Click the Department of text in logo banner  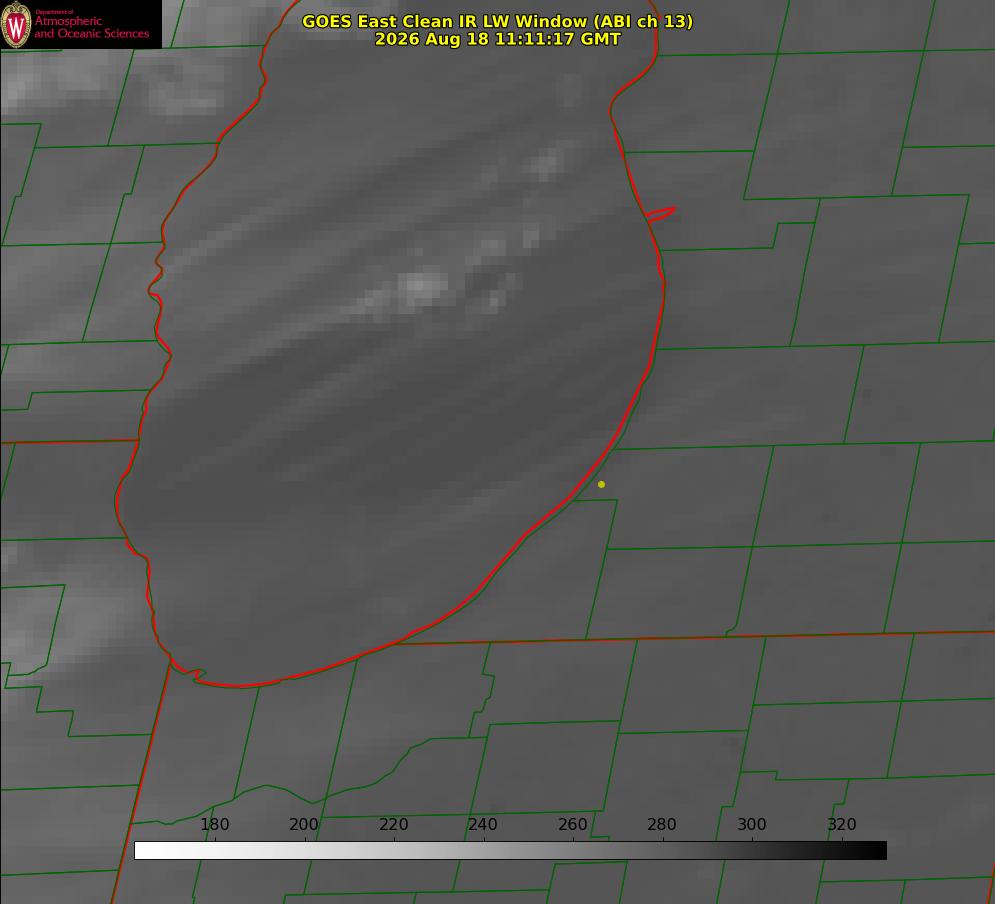(54, 12)
